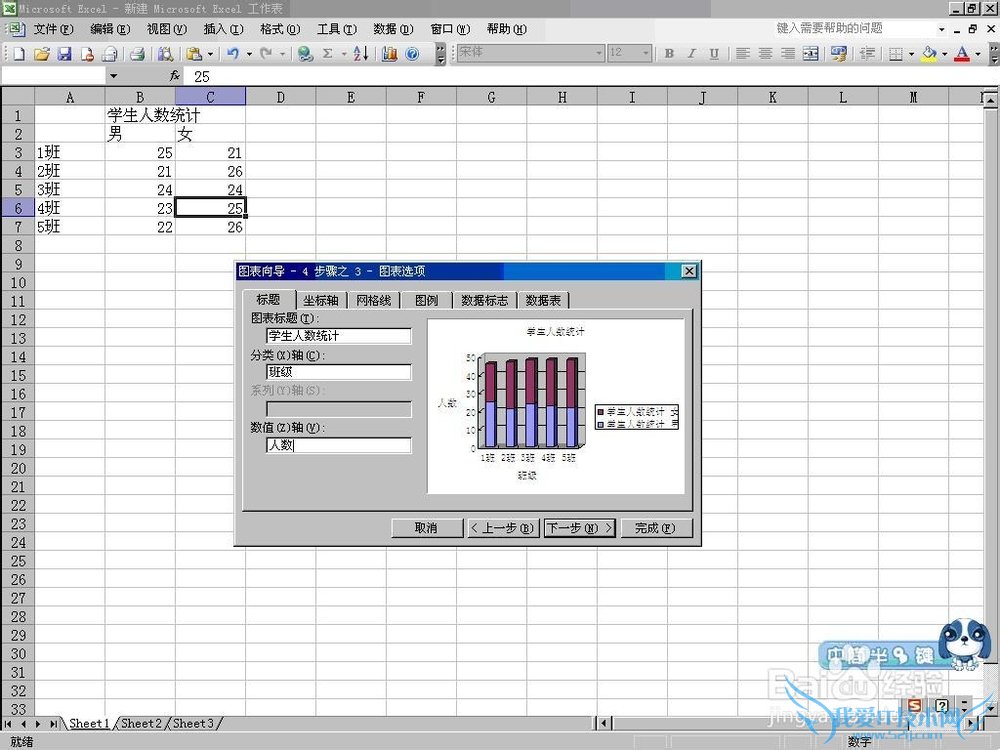Click the 取消 button in chart wizard
Screen dimensions: 1000x750
pos(427,528)
